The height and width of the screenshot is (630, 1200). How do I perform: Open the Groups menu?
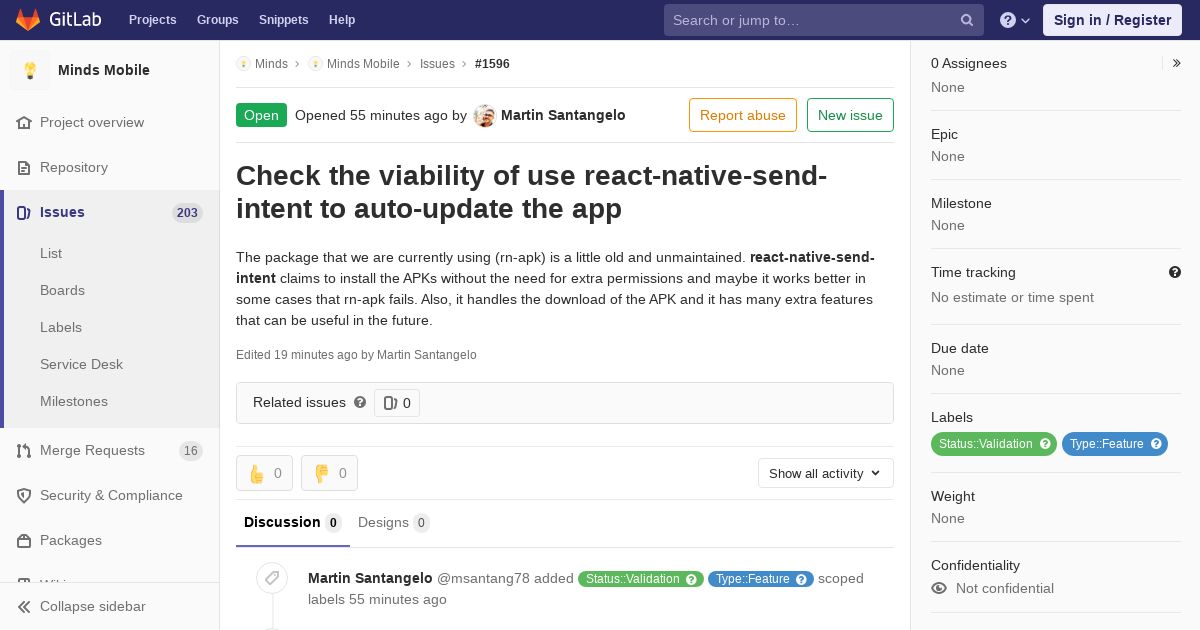pyautogui.click(x=218, y=20)
